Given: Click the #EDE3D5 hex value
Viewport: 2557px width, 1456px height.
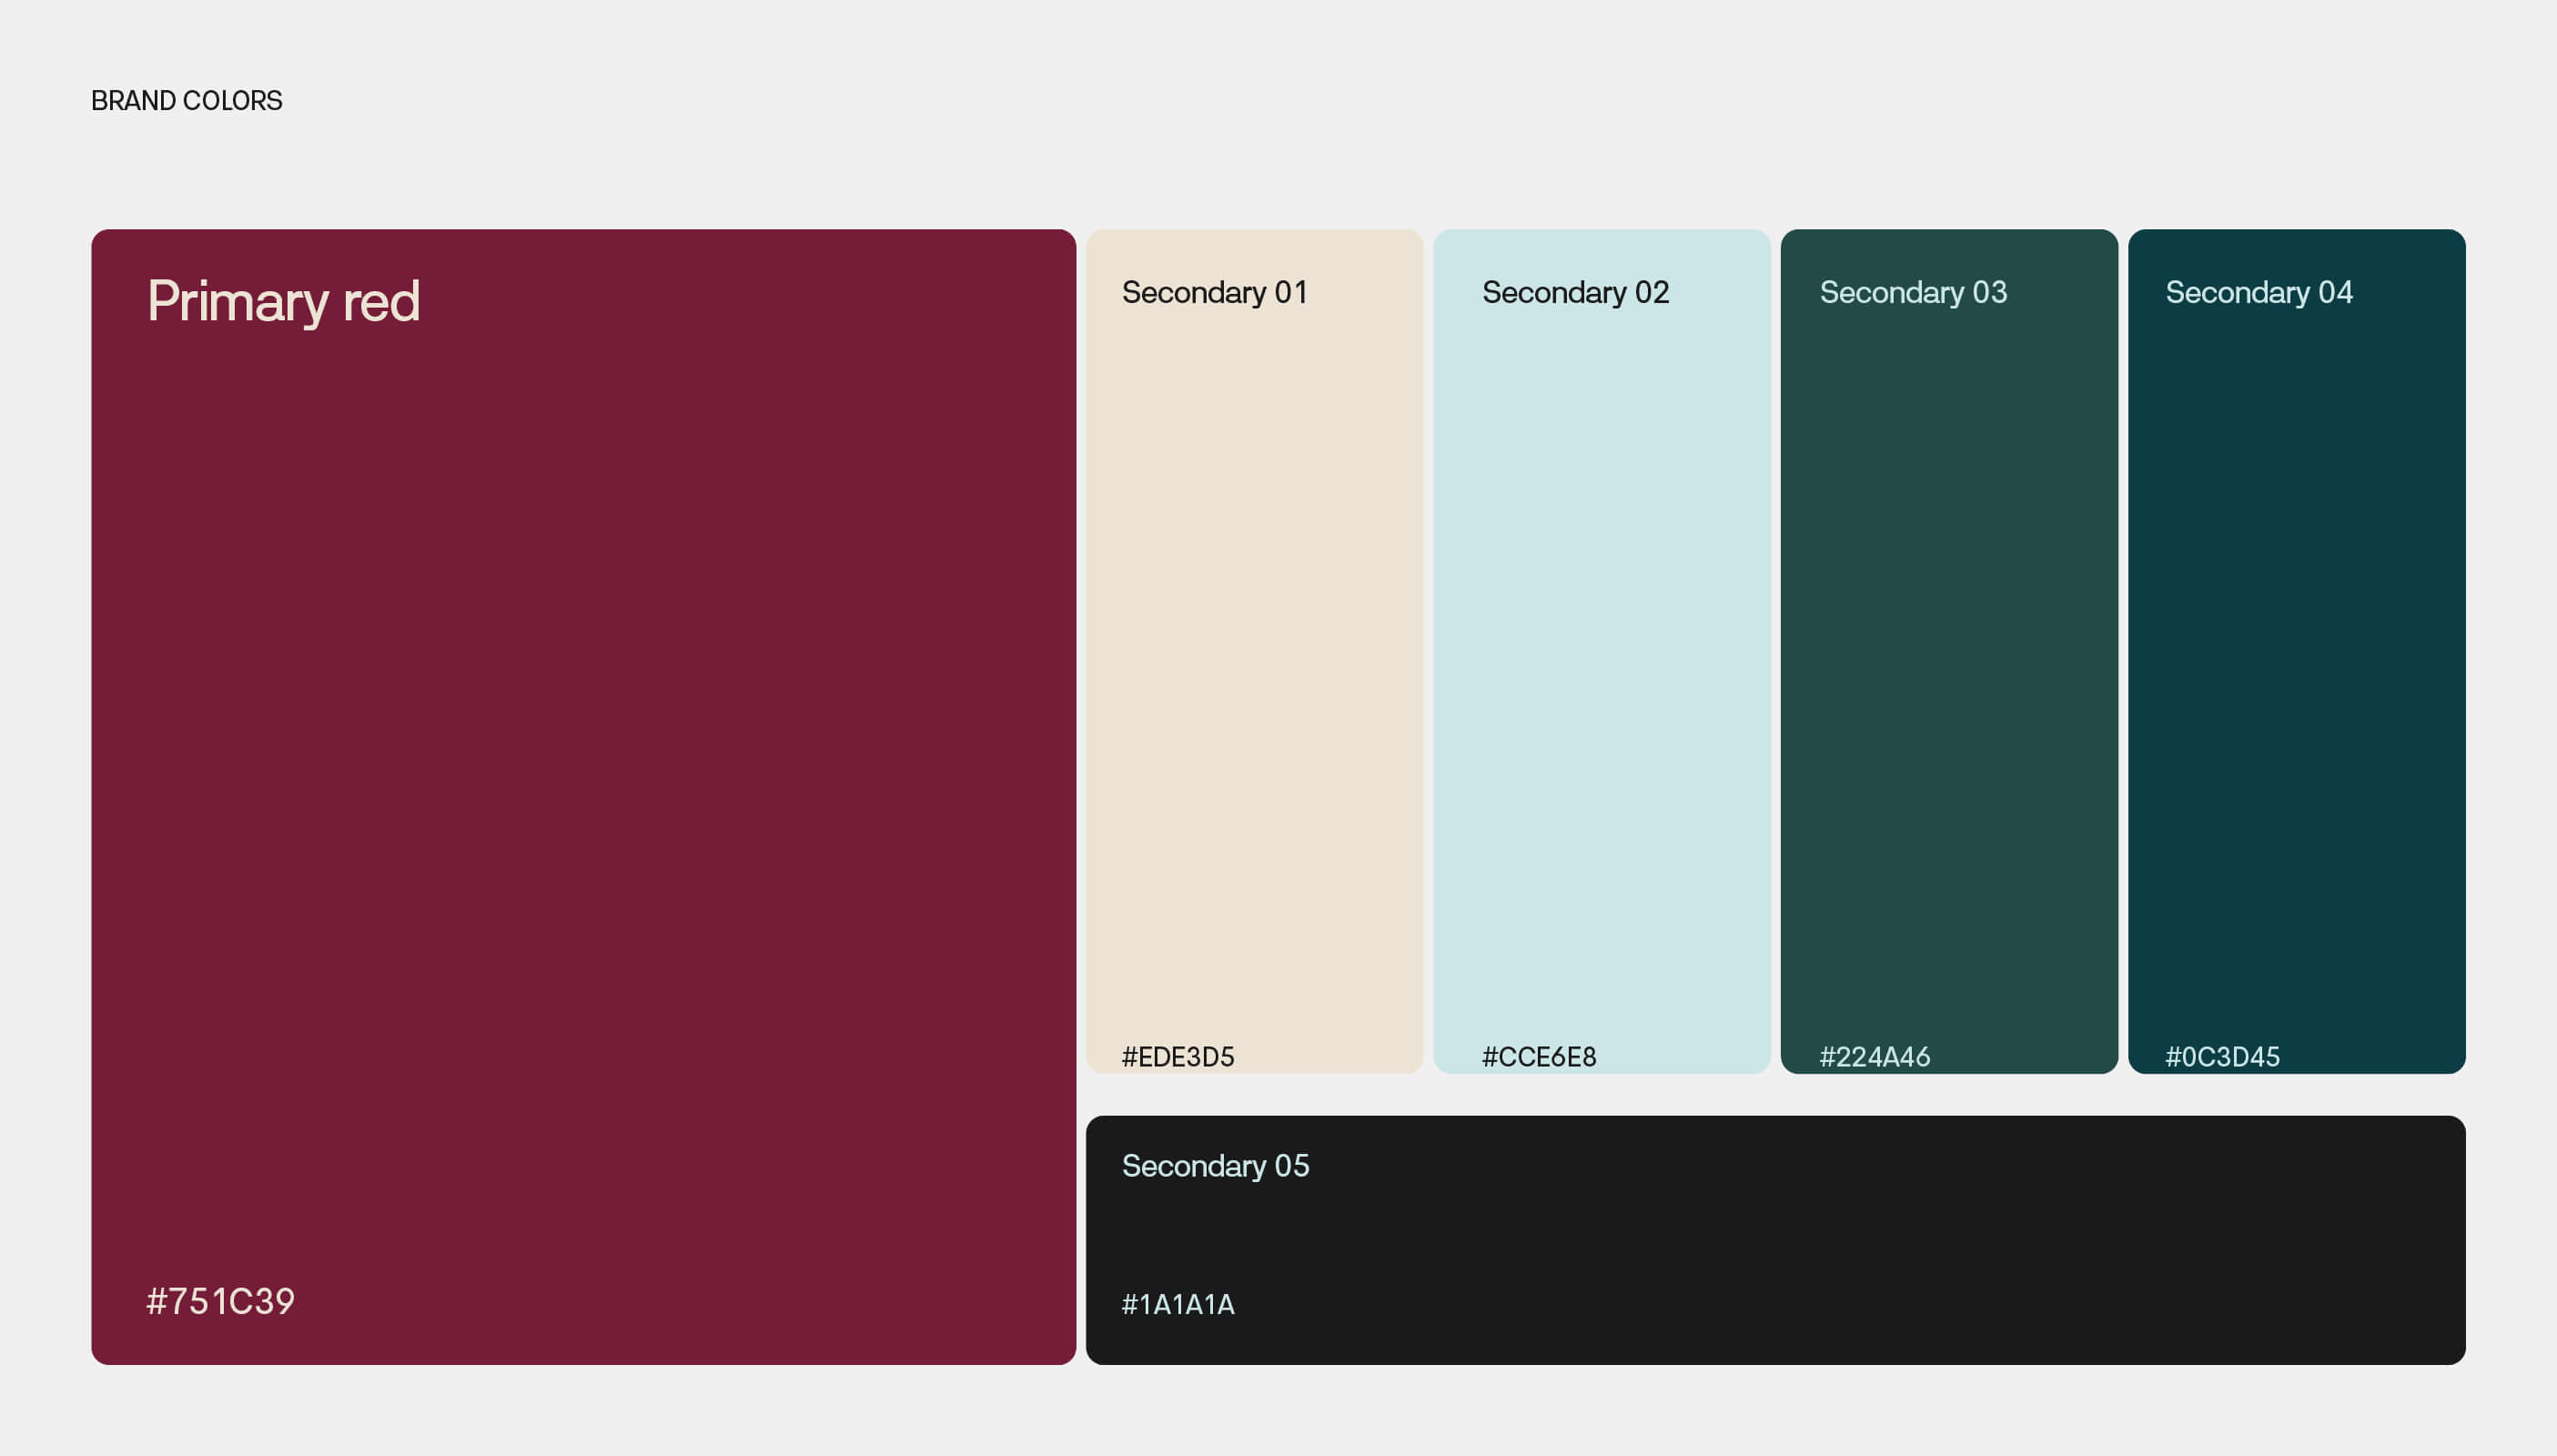Looking at the screenshot, I should [x=1178, y=1057].
